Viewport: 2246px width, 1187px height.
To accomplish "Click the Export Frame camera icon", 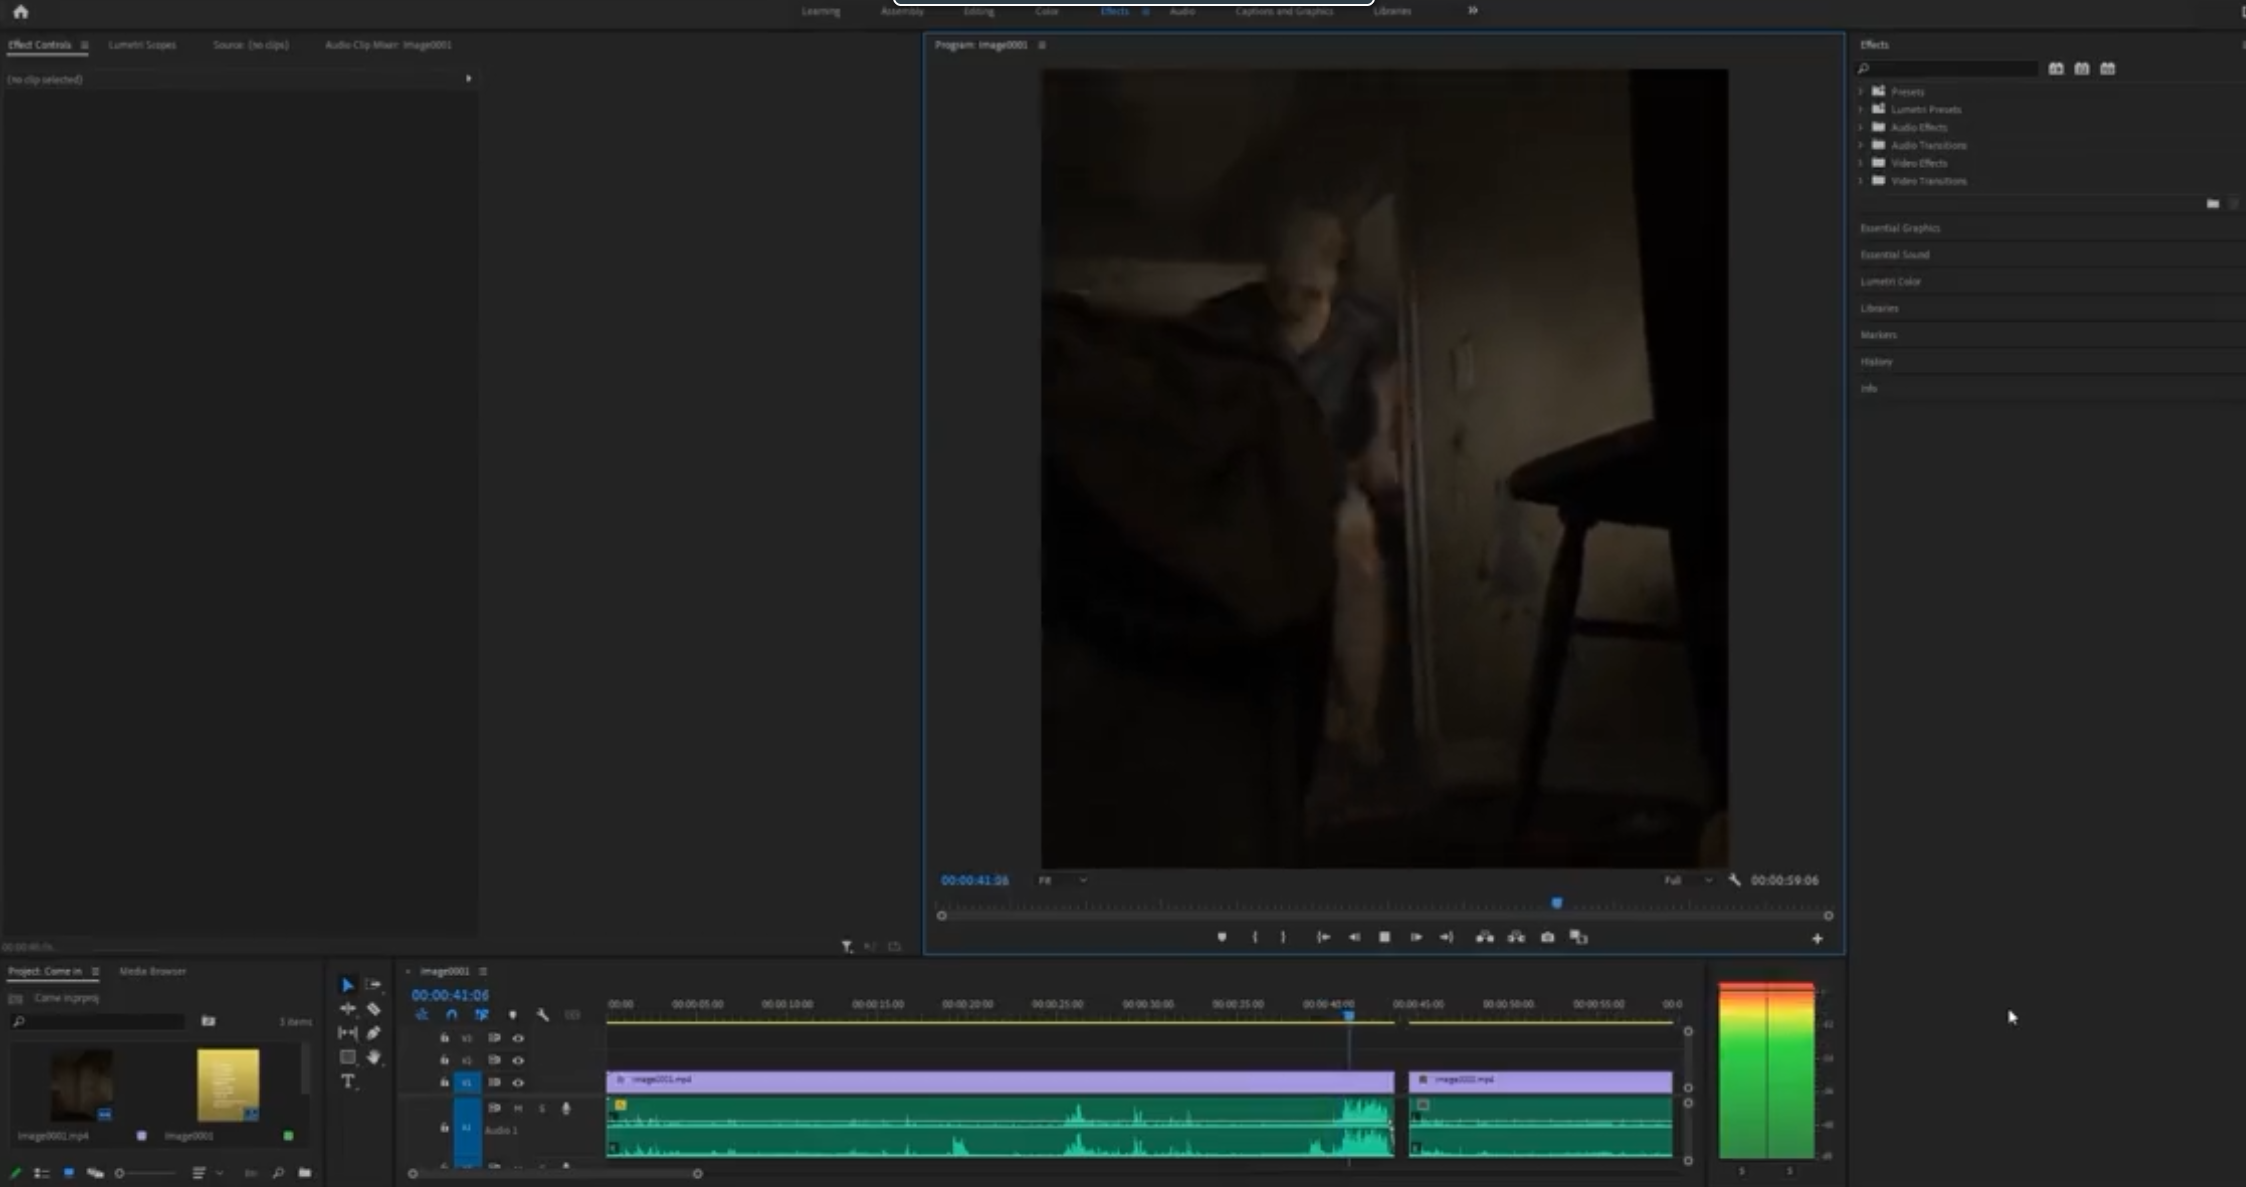I will (1547, 937).
